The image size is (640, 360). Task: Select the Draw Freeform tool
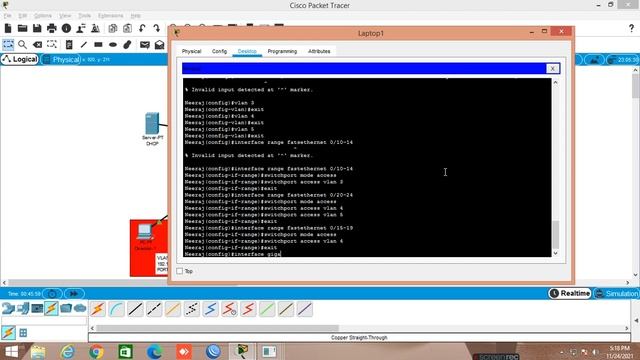tap(127, 44)
